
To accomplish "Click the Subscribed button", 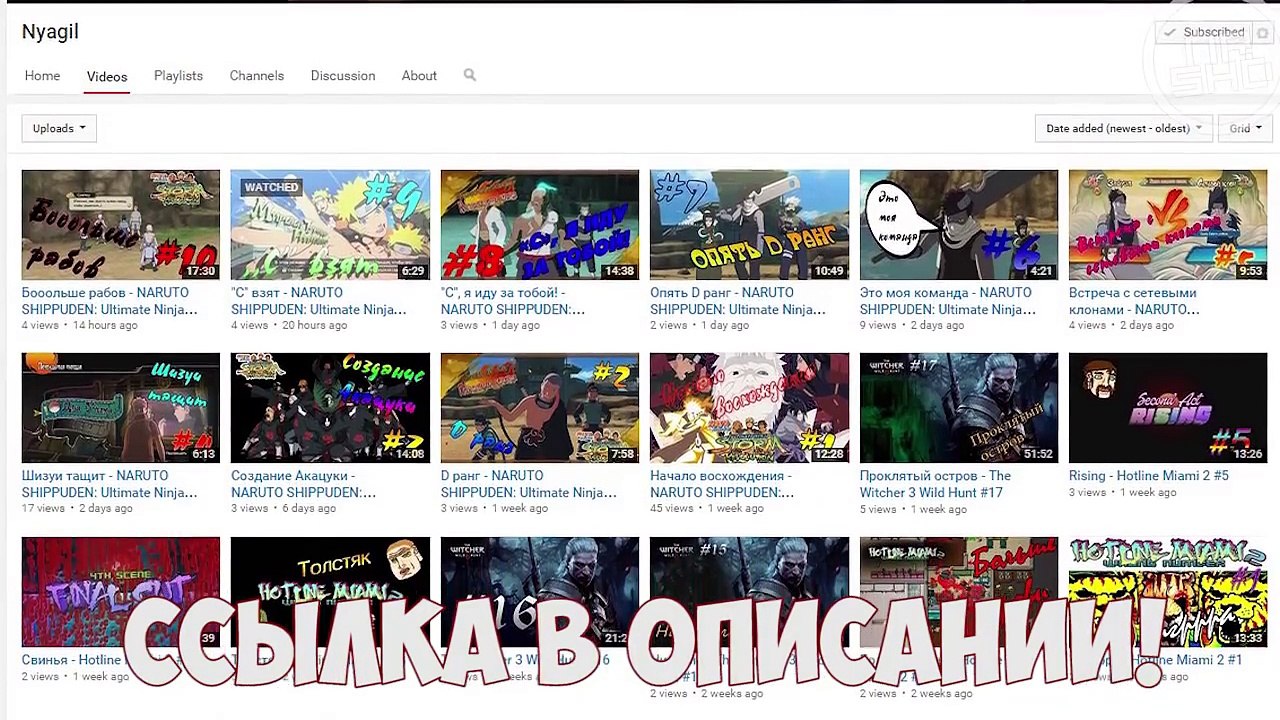I will [x=1204, y=33].
